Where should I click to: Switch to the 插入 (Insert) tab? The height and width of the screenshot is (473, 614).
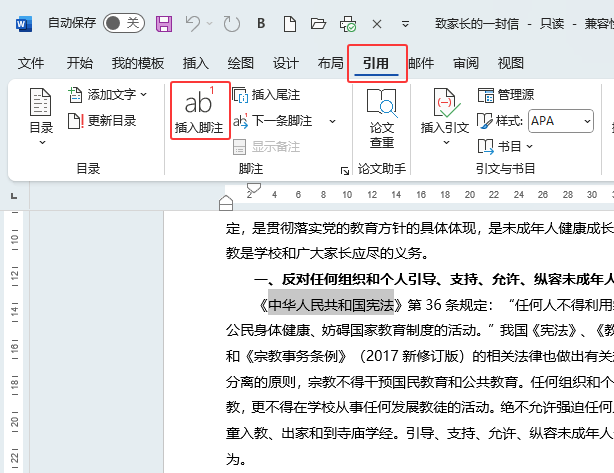196,63
